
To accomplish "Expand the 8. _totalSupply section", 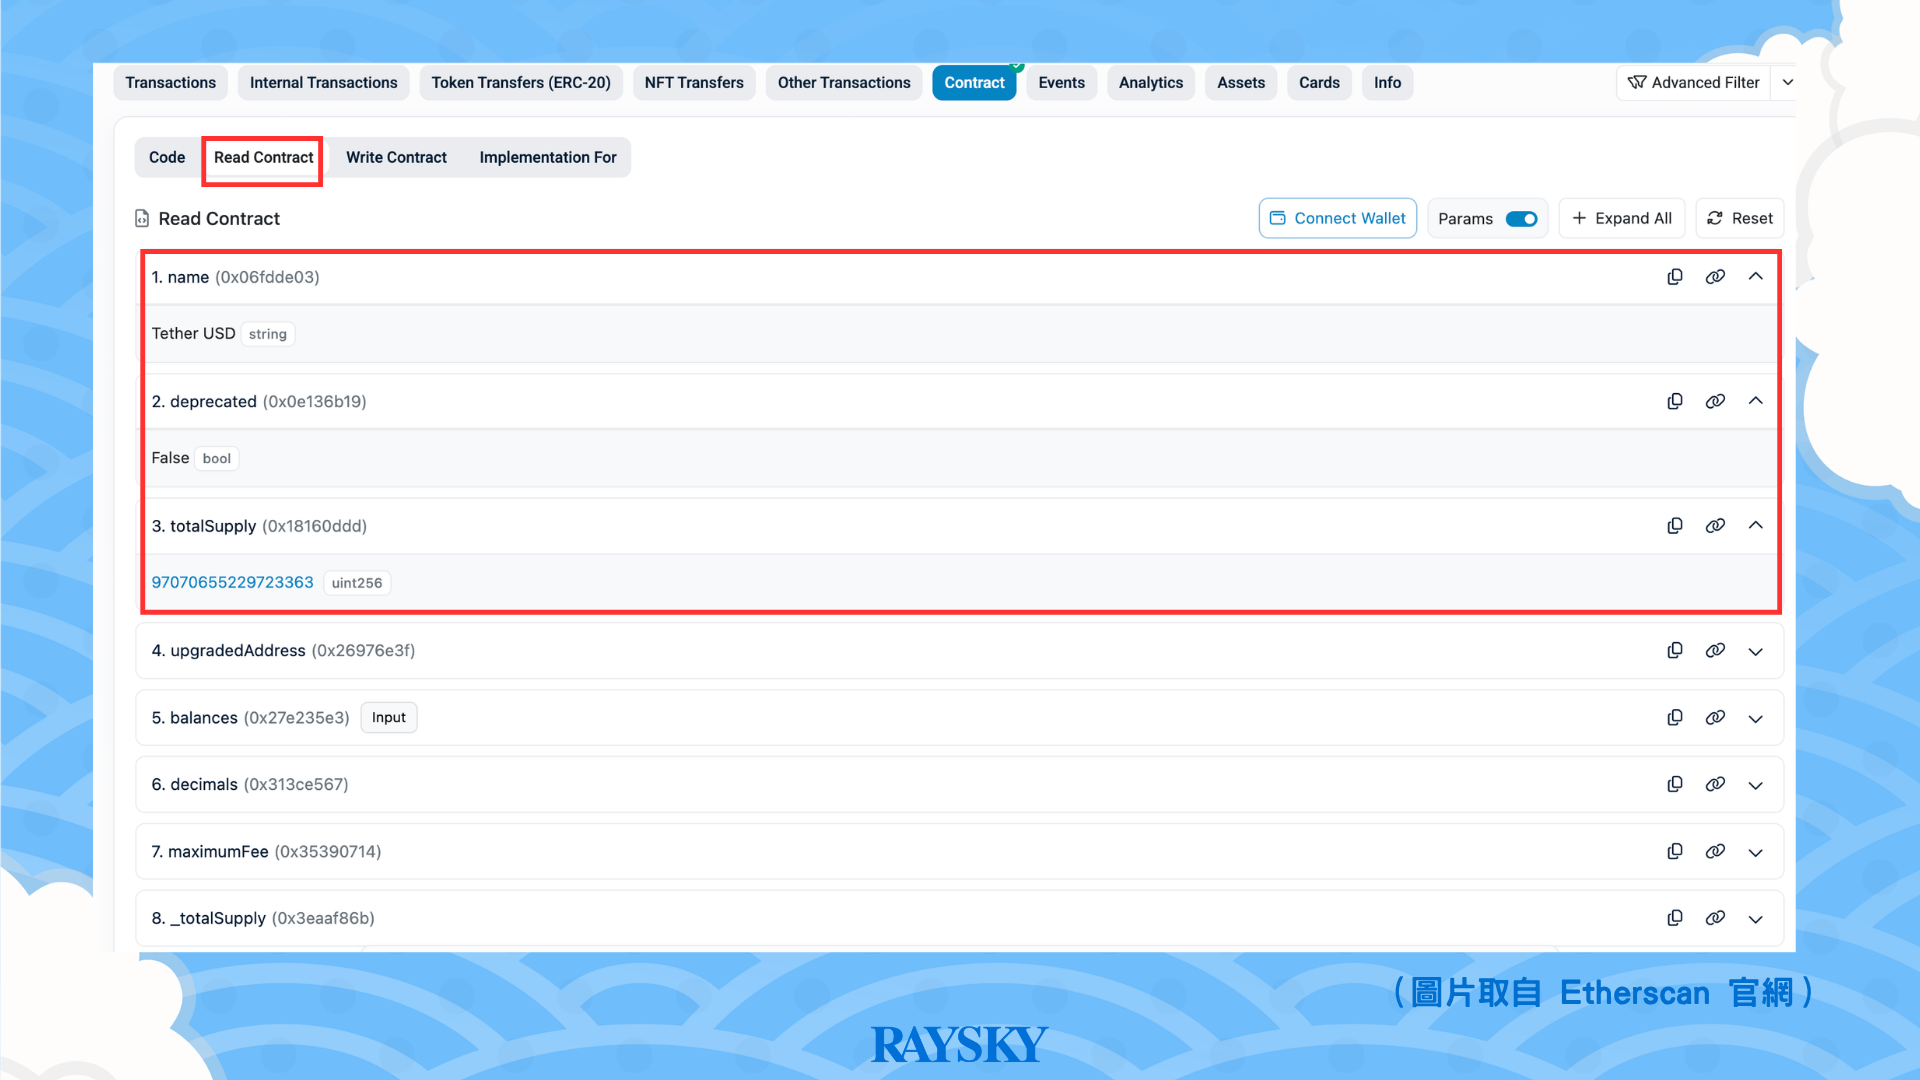I will [x=1756, y=919].
